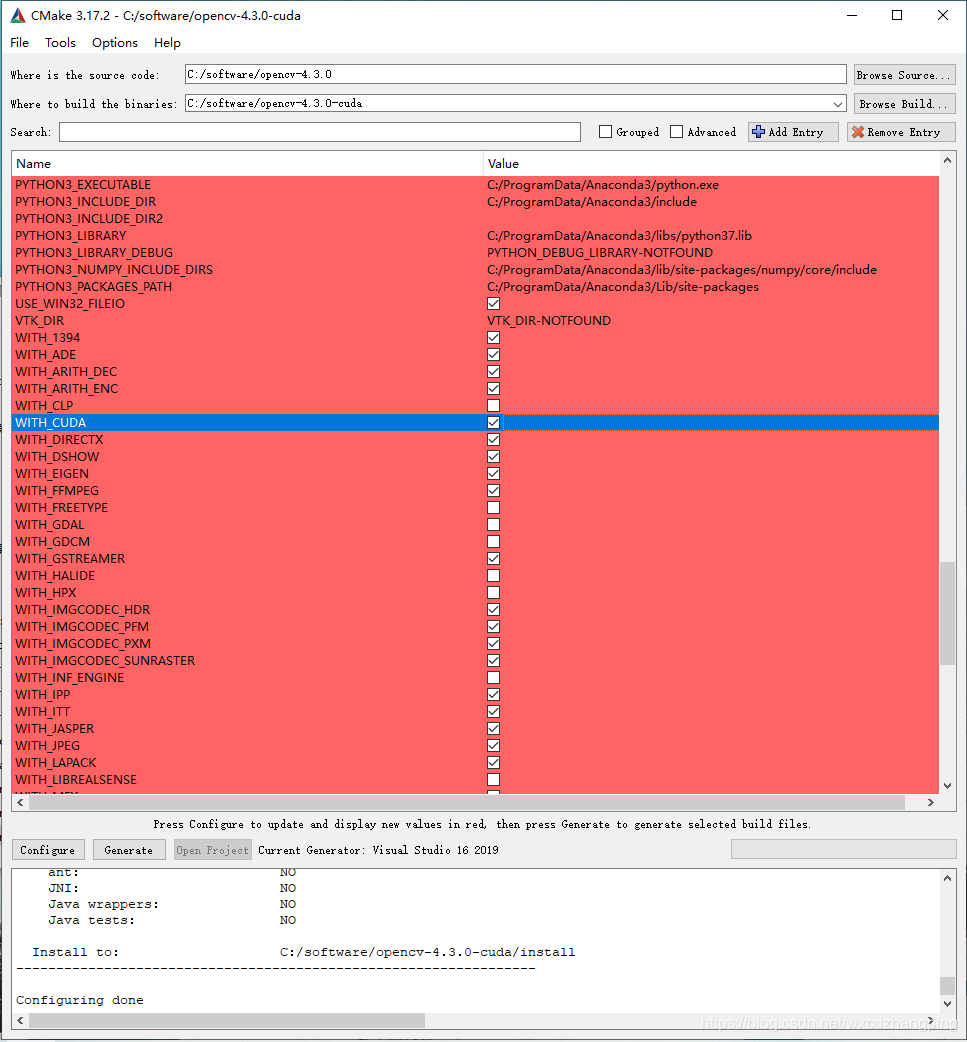The width and height of the screenshot is (967, 1042).
Task: Click into the Search field
Action: click(x=320, y=132)
